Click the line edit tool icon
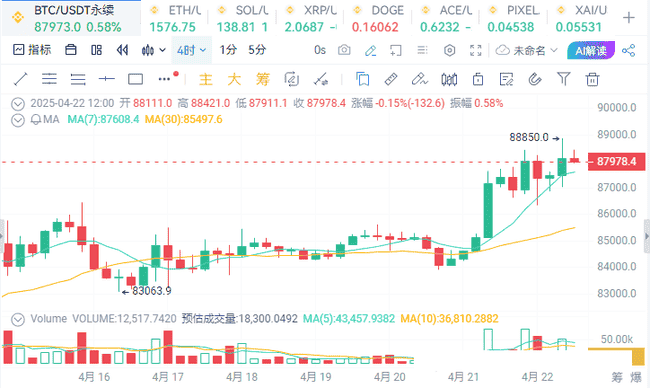The image size is (650, 388). click(320, 79)
